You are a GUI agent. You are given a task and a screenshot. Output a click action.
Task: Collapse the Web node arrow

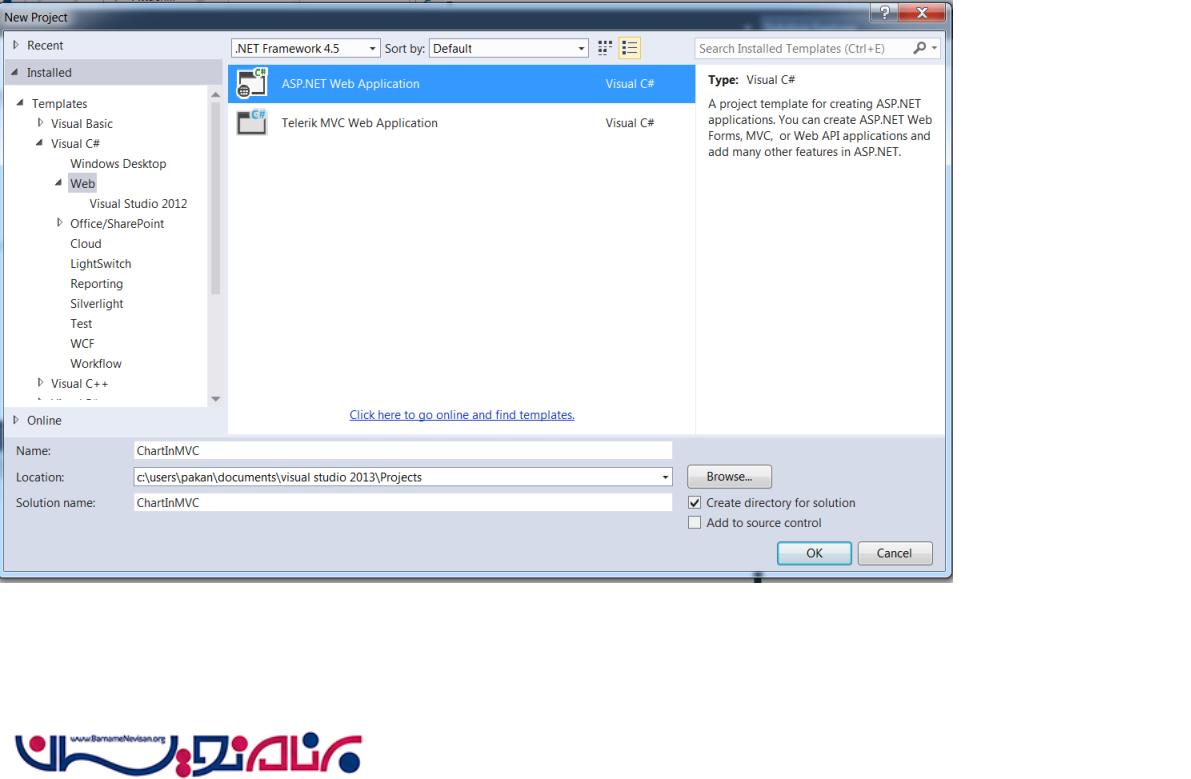pyautogui.click(x=58, y=182)
